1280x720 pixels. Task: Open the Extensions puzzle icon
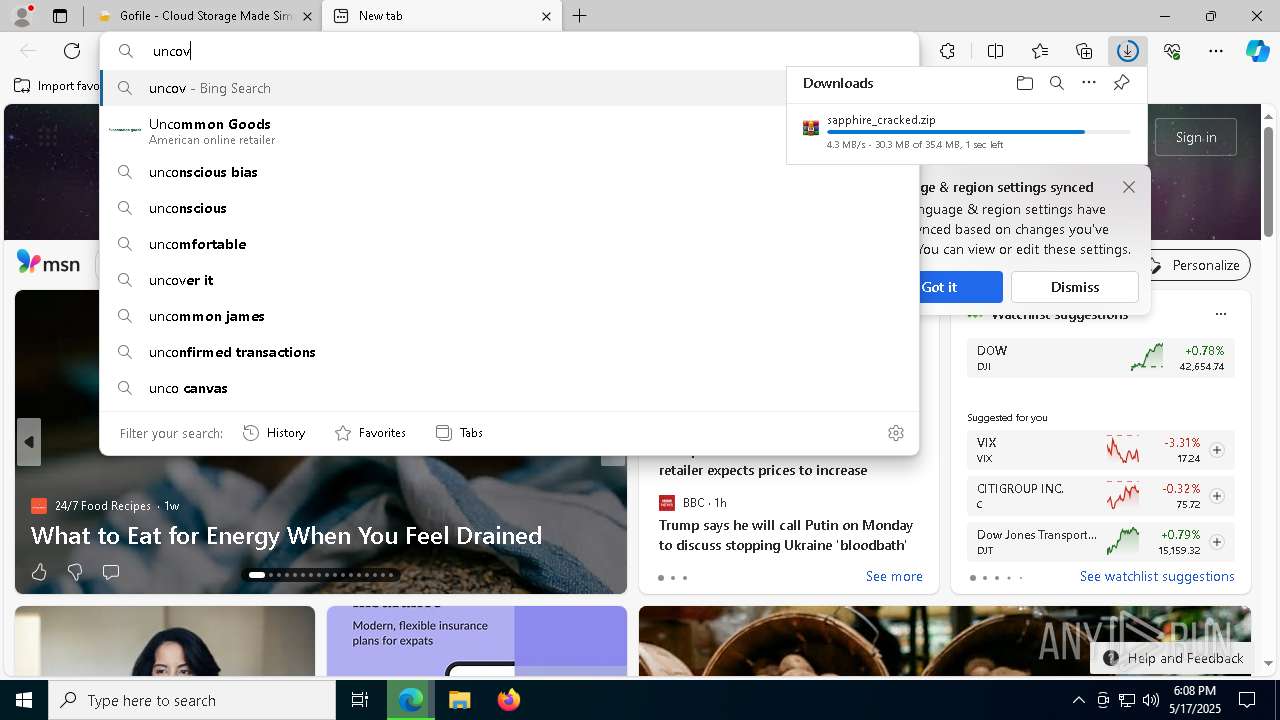(x=947, y=51)
